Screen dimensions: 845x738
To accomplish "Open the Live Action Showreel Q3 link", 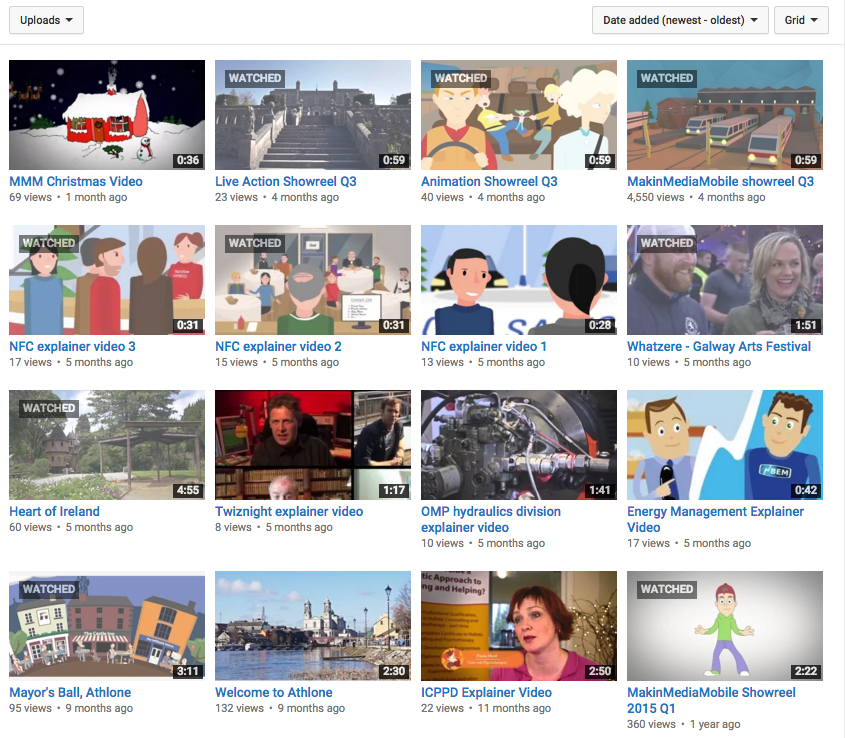I will tap(285, 182).
